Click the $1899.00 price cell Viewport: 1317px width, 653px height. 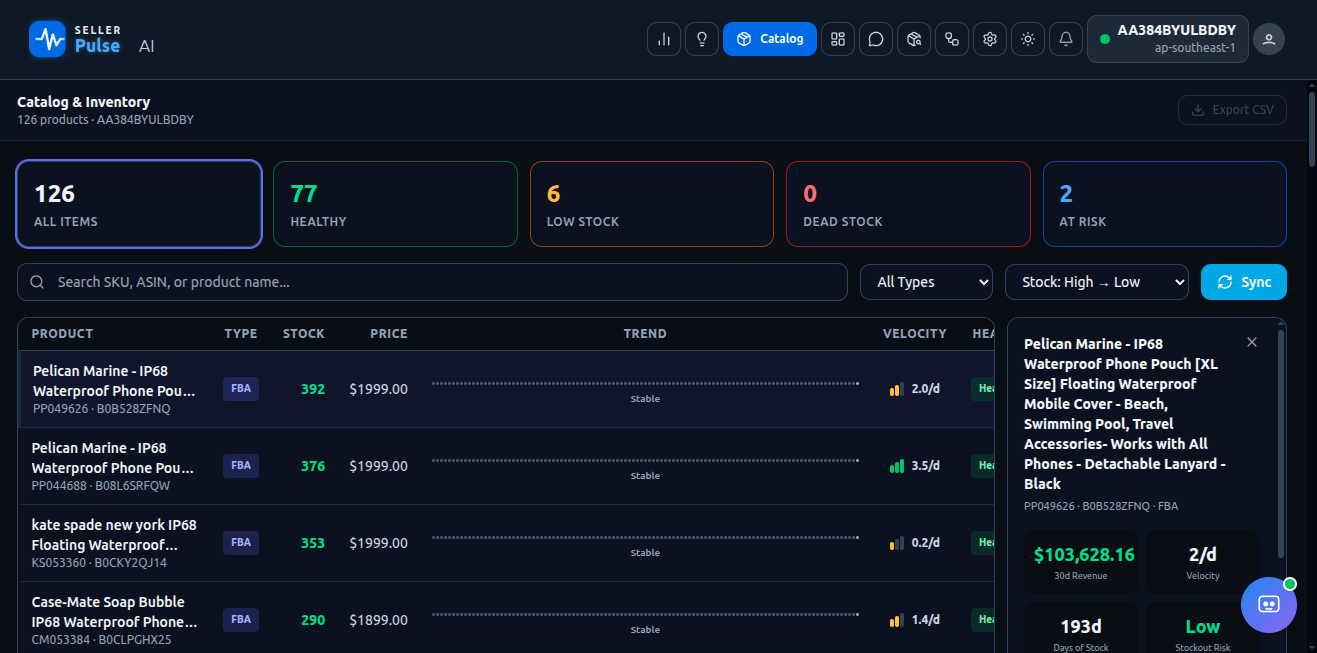(x=378, y=620)
